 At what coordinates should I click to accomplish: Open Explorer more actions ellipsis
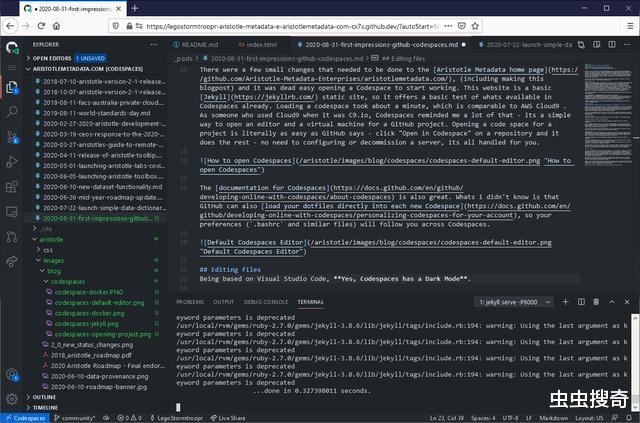153,45
